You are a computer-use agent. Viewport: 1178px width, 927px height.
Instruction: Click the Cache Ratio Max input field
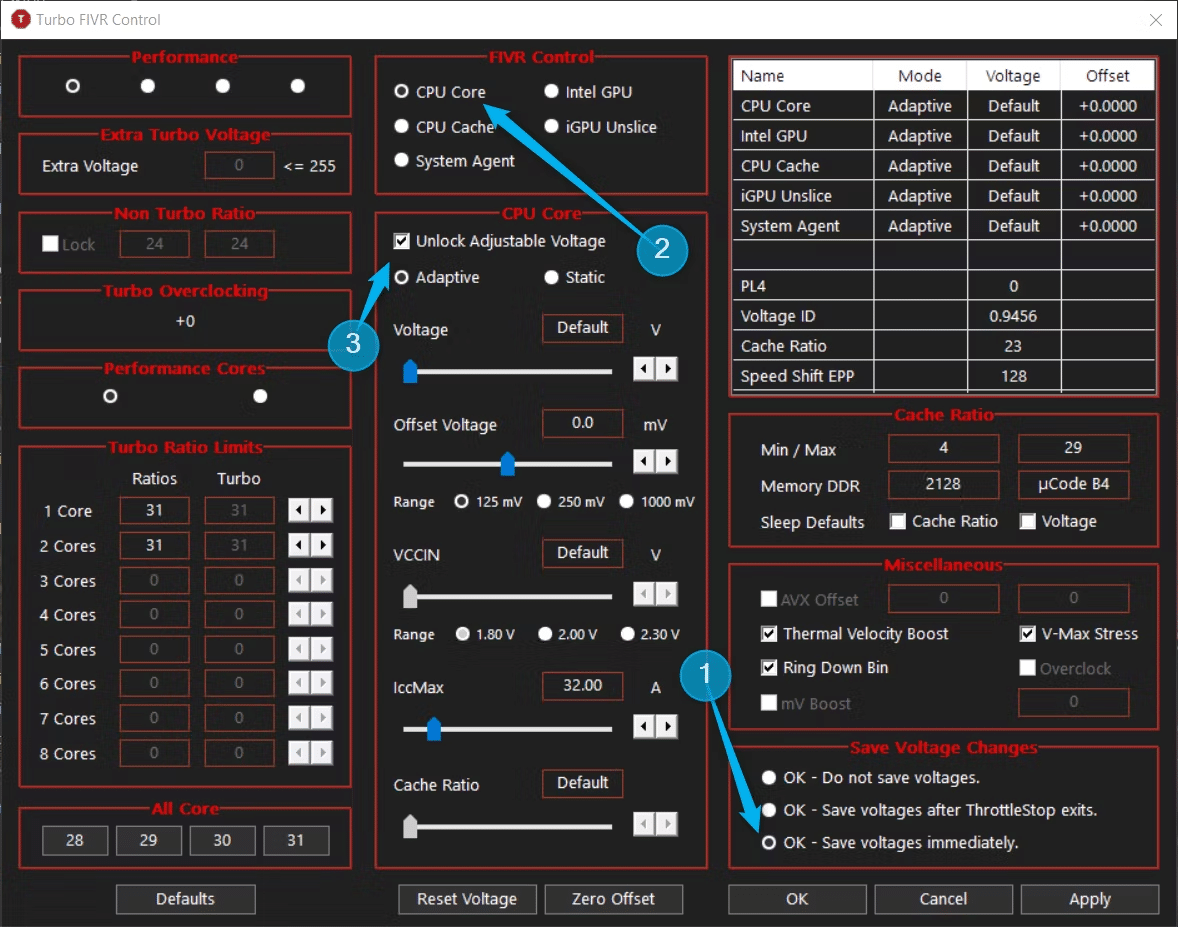tap(1073, 449)
